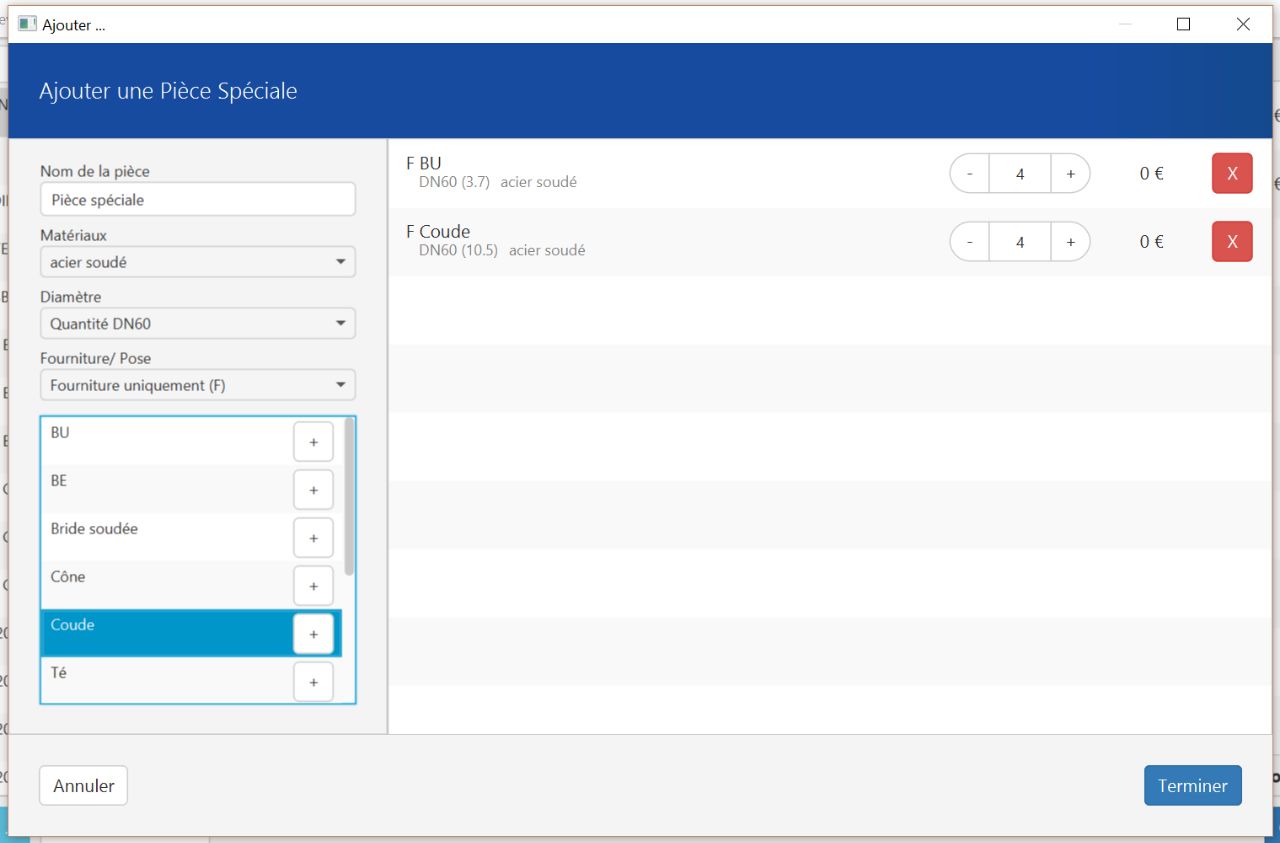The image size is (1280, 843).
Task: Click the Terminer button
Action: point(1192,786)
